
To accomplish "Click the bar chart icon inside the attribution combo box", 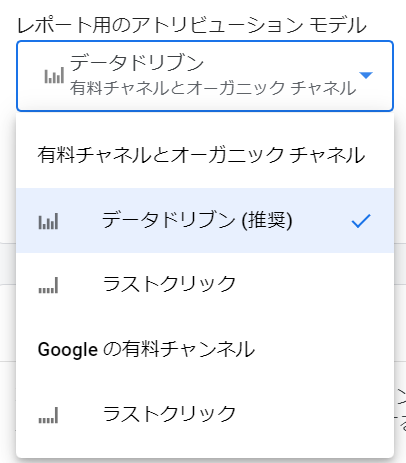I will coord(54,75).
